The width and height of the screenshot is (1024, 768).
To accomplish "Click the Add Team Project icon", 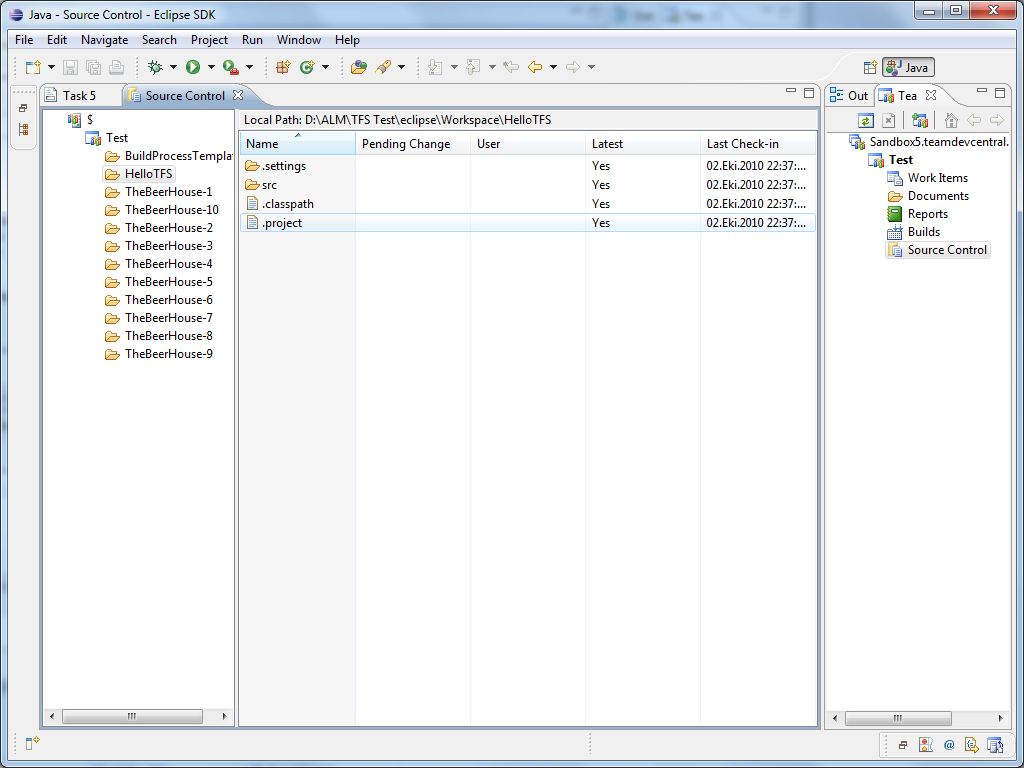I will click(920, 120).
